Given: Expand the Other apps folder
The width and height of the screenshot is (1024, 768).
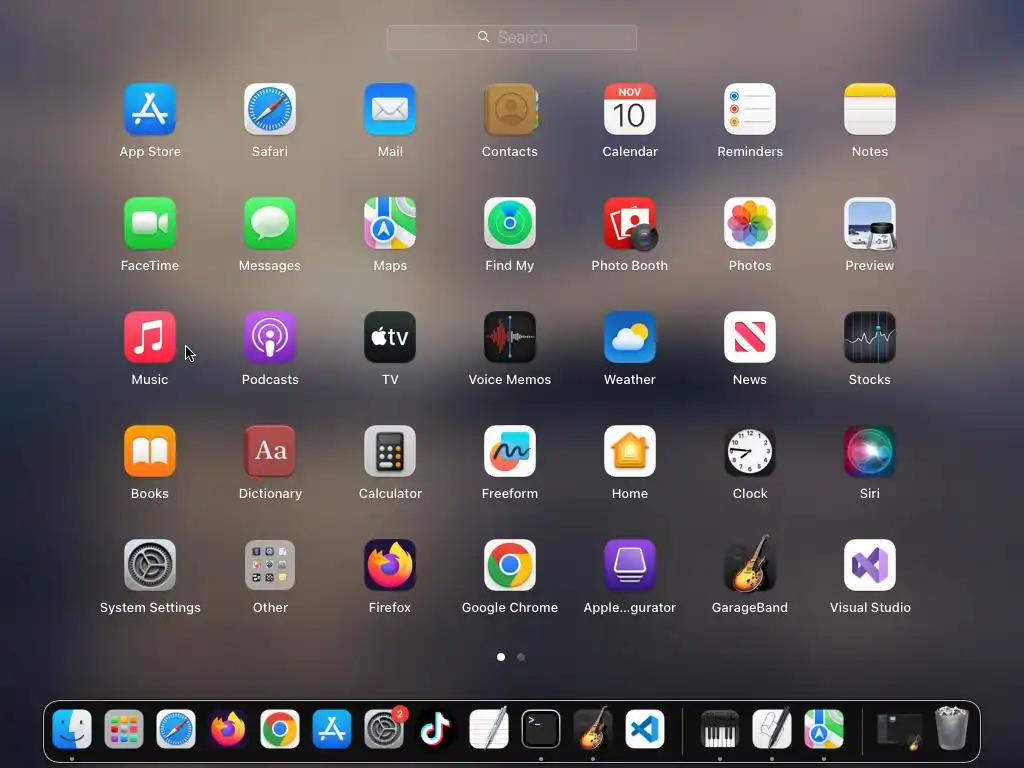Looking at the screenshot, I should (270, 565).
